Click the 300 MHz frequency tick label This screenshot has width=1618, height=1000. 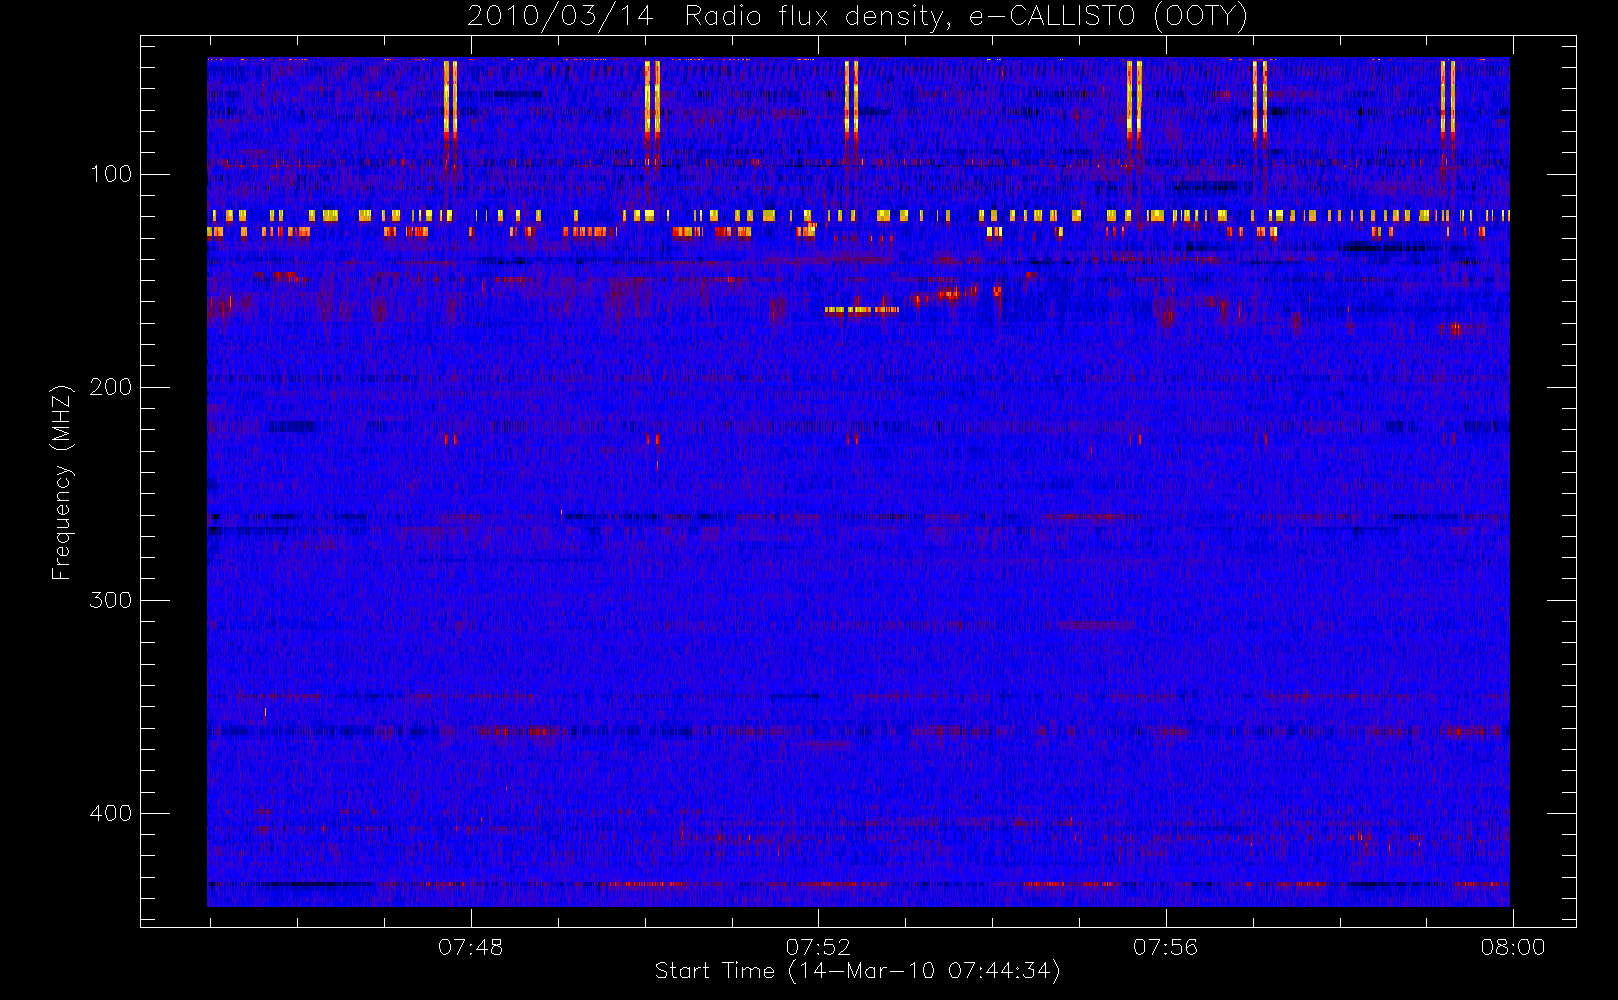point(110,600)
